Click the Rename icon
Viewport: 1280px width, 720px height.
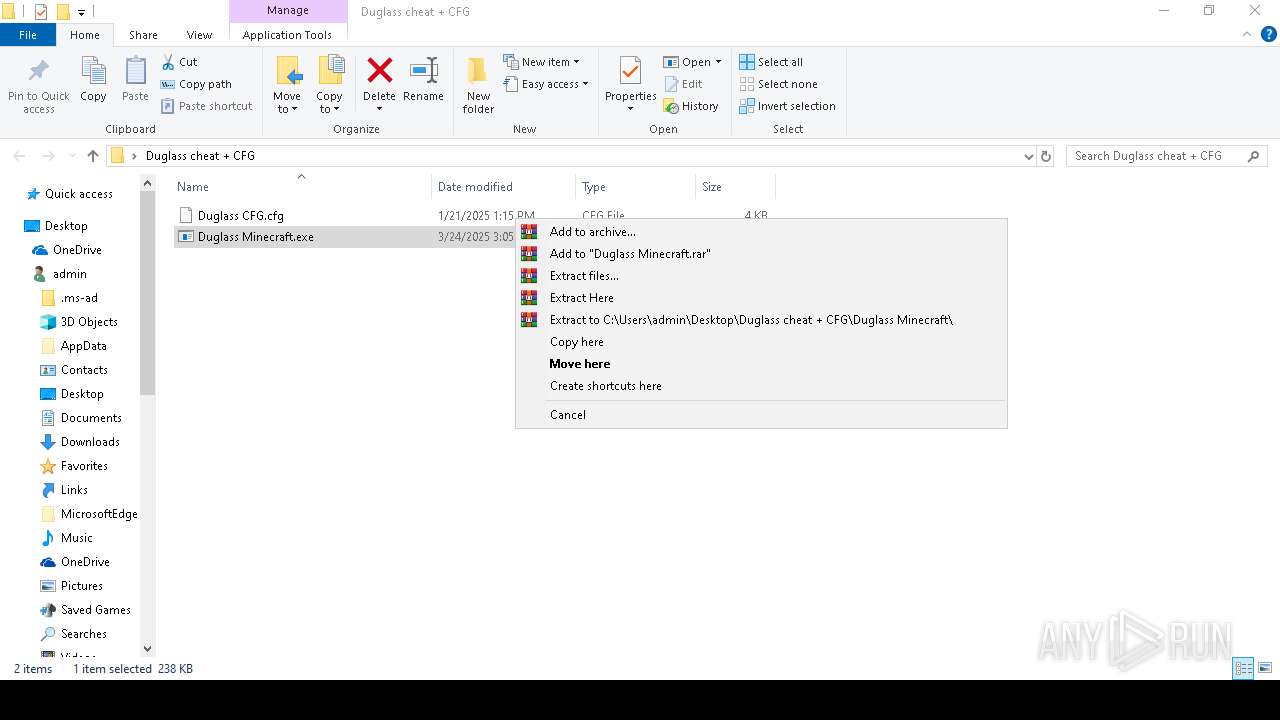[x=423, y=70]
